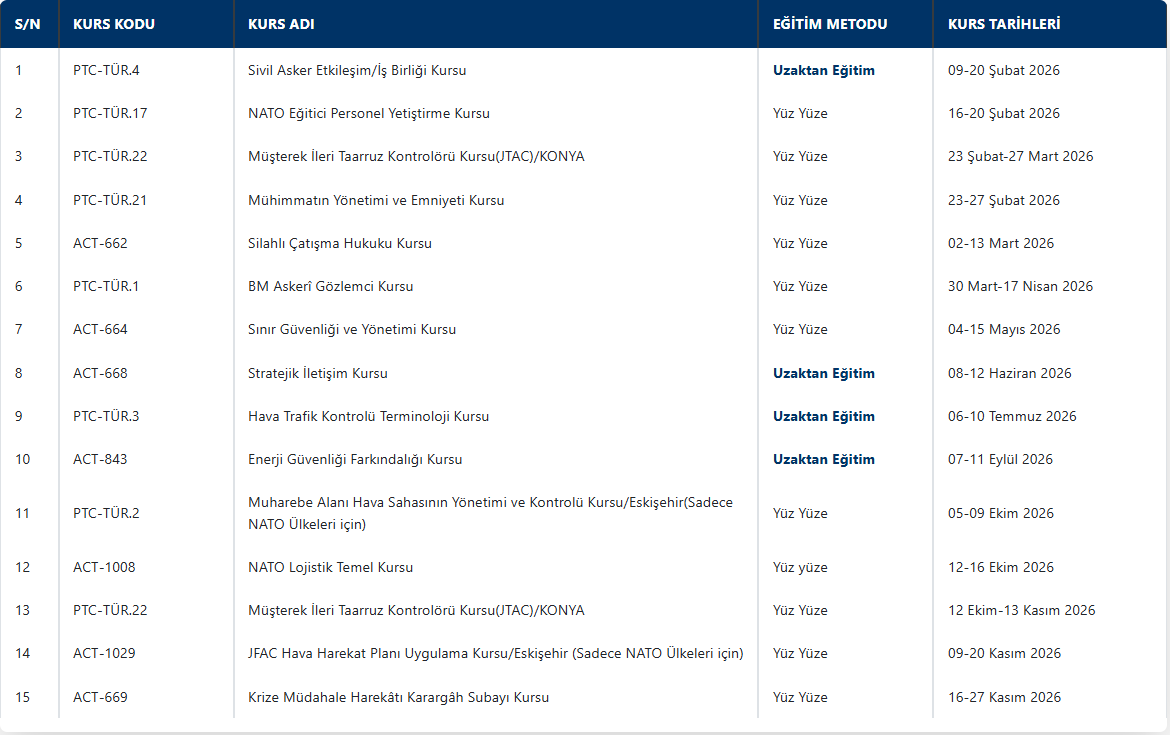Click the date 12 Ekim-13 Kasım 2026

coord(1021,610)
